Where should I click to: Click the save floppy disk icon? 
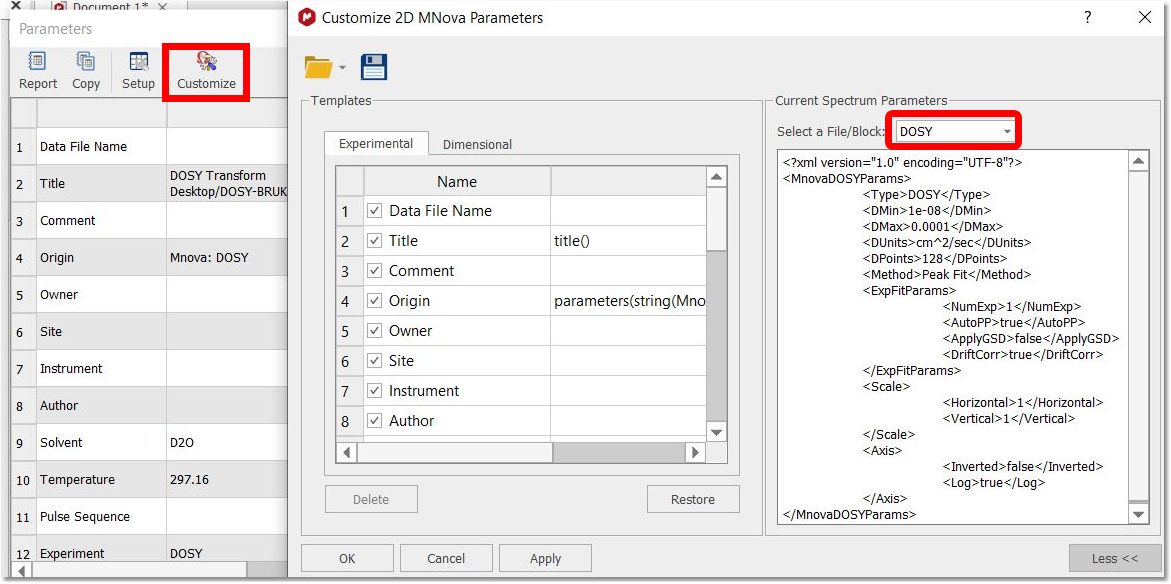click(x=373, y=66)
